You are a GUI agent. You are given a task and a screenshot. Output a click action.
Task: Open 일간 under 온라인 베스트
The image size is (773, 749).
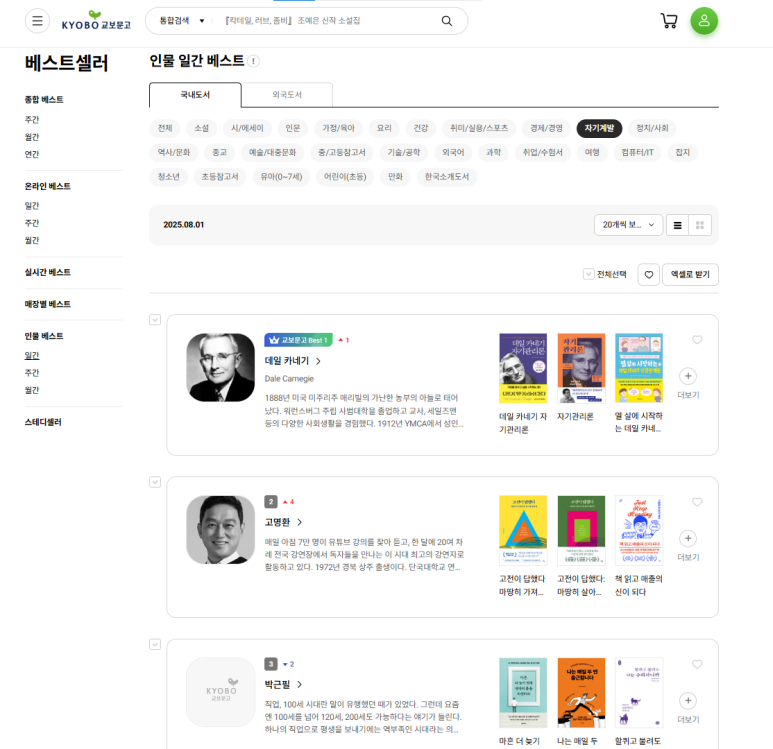coord(32,206)
